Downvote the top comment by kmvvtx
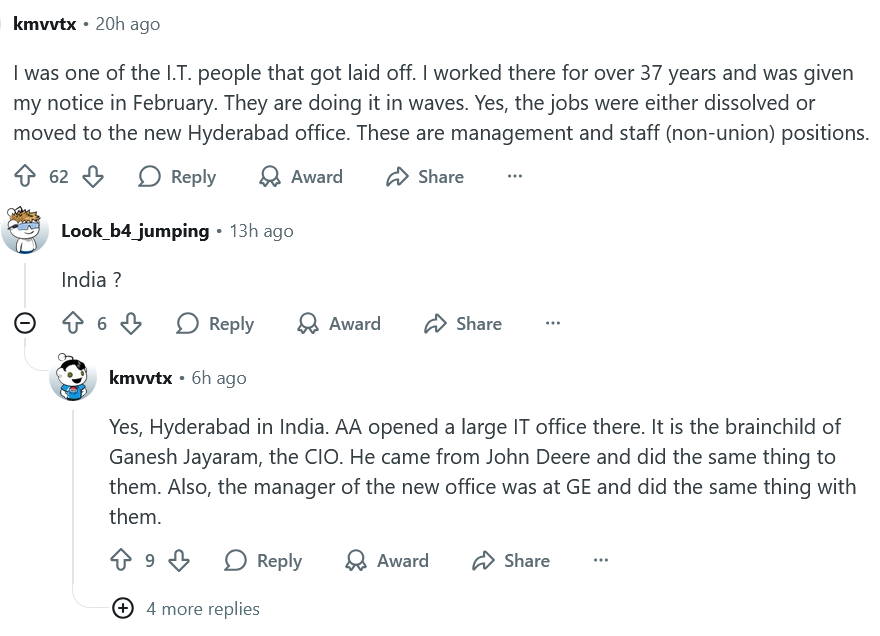Screen dimensions: 880x636 pos(92,177)
